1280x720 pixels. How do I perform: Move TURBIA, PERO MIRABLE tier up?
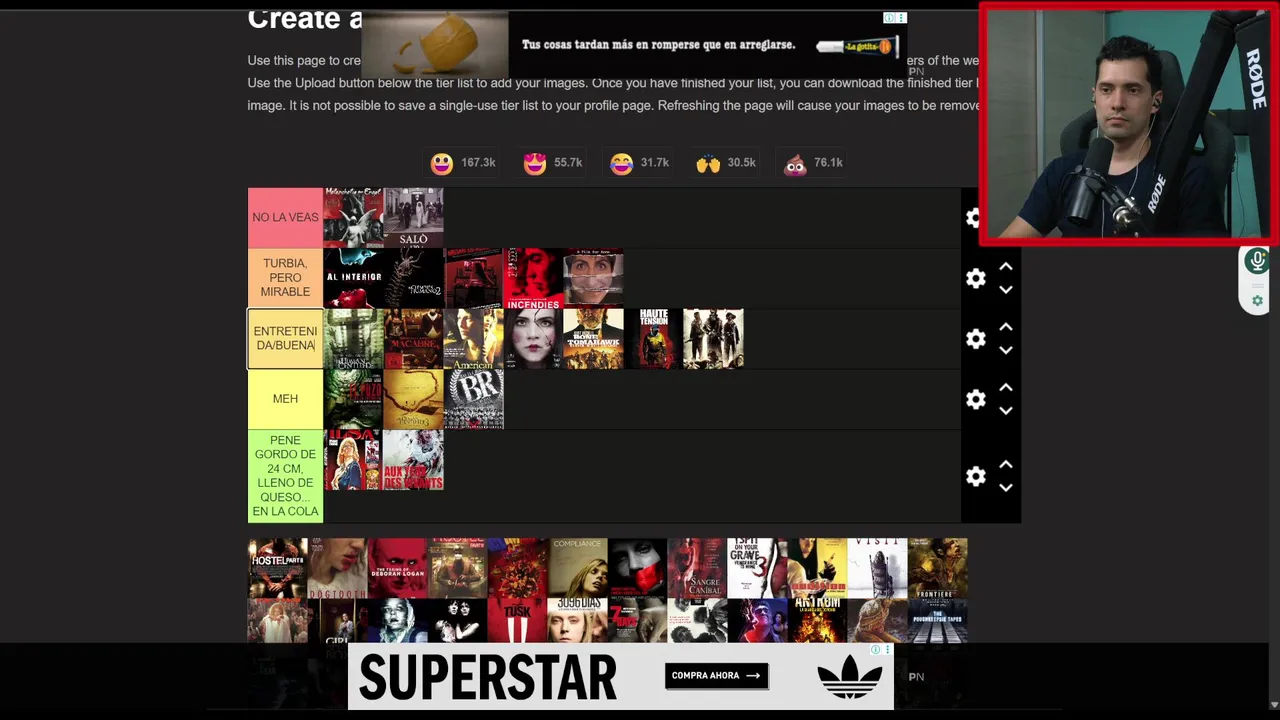coord(1006,267)
